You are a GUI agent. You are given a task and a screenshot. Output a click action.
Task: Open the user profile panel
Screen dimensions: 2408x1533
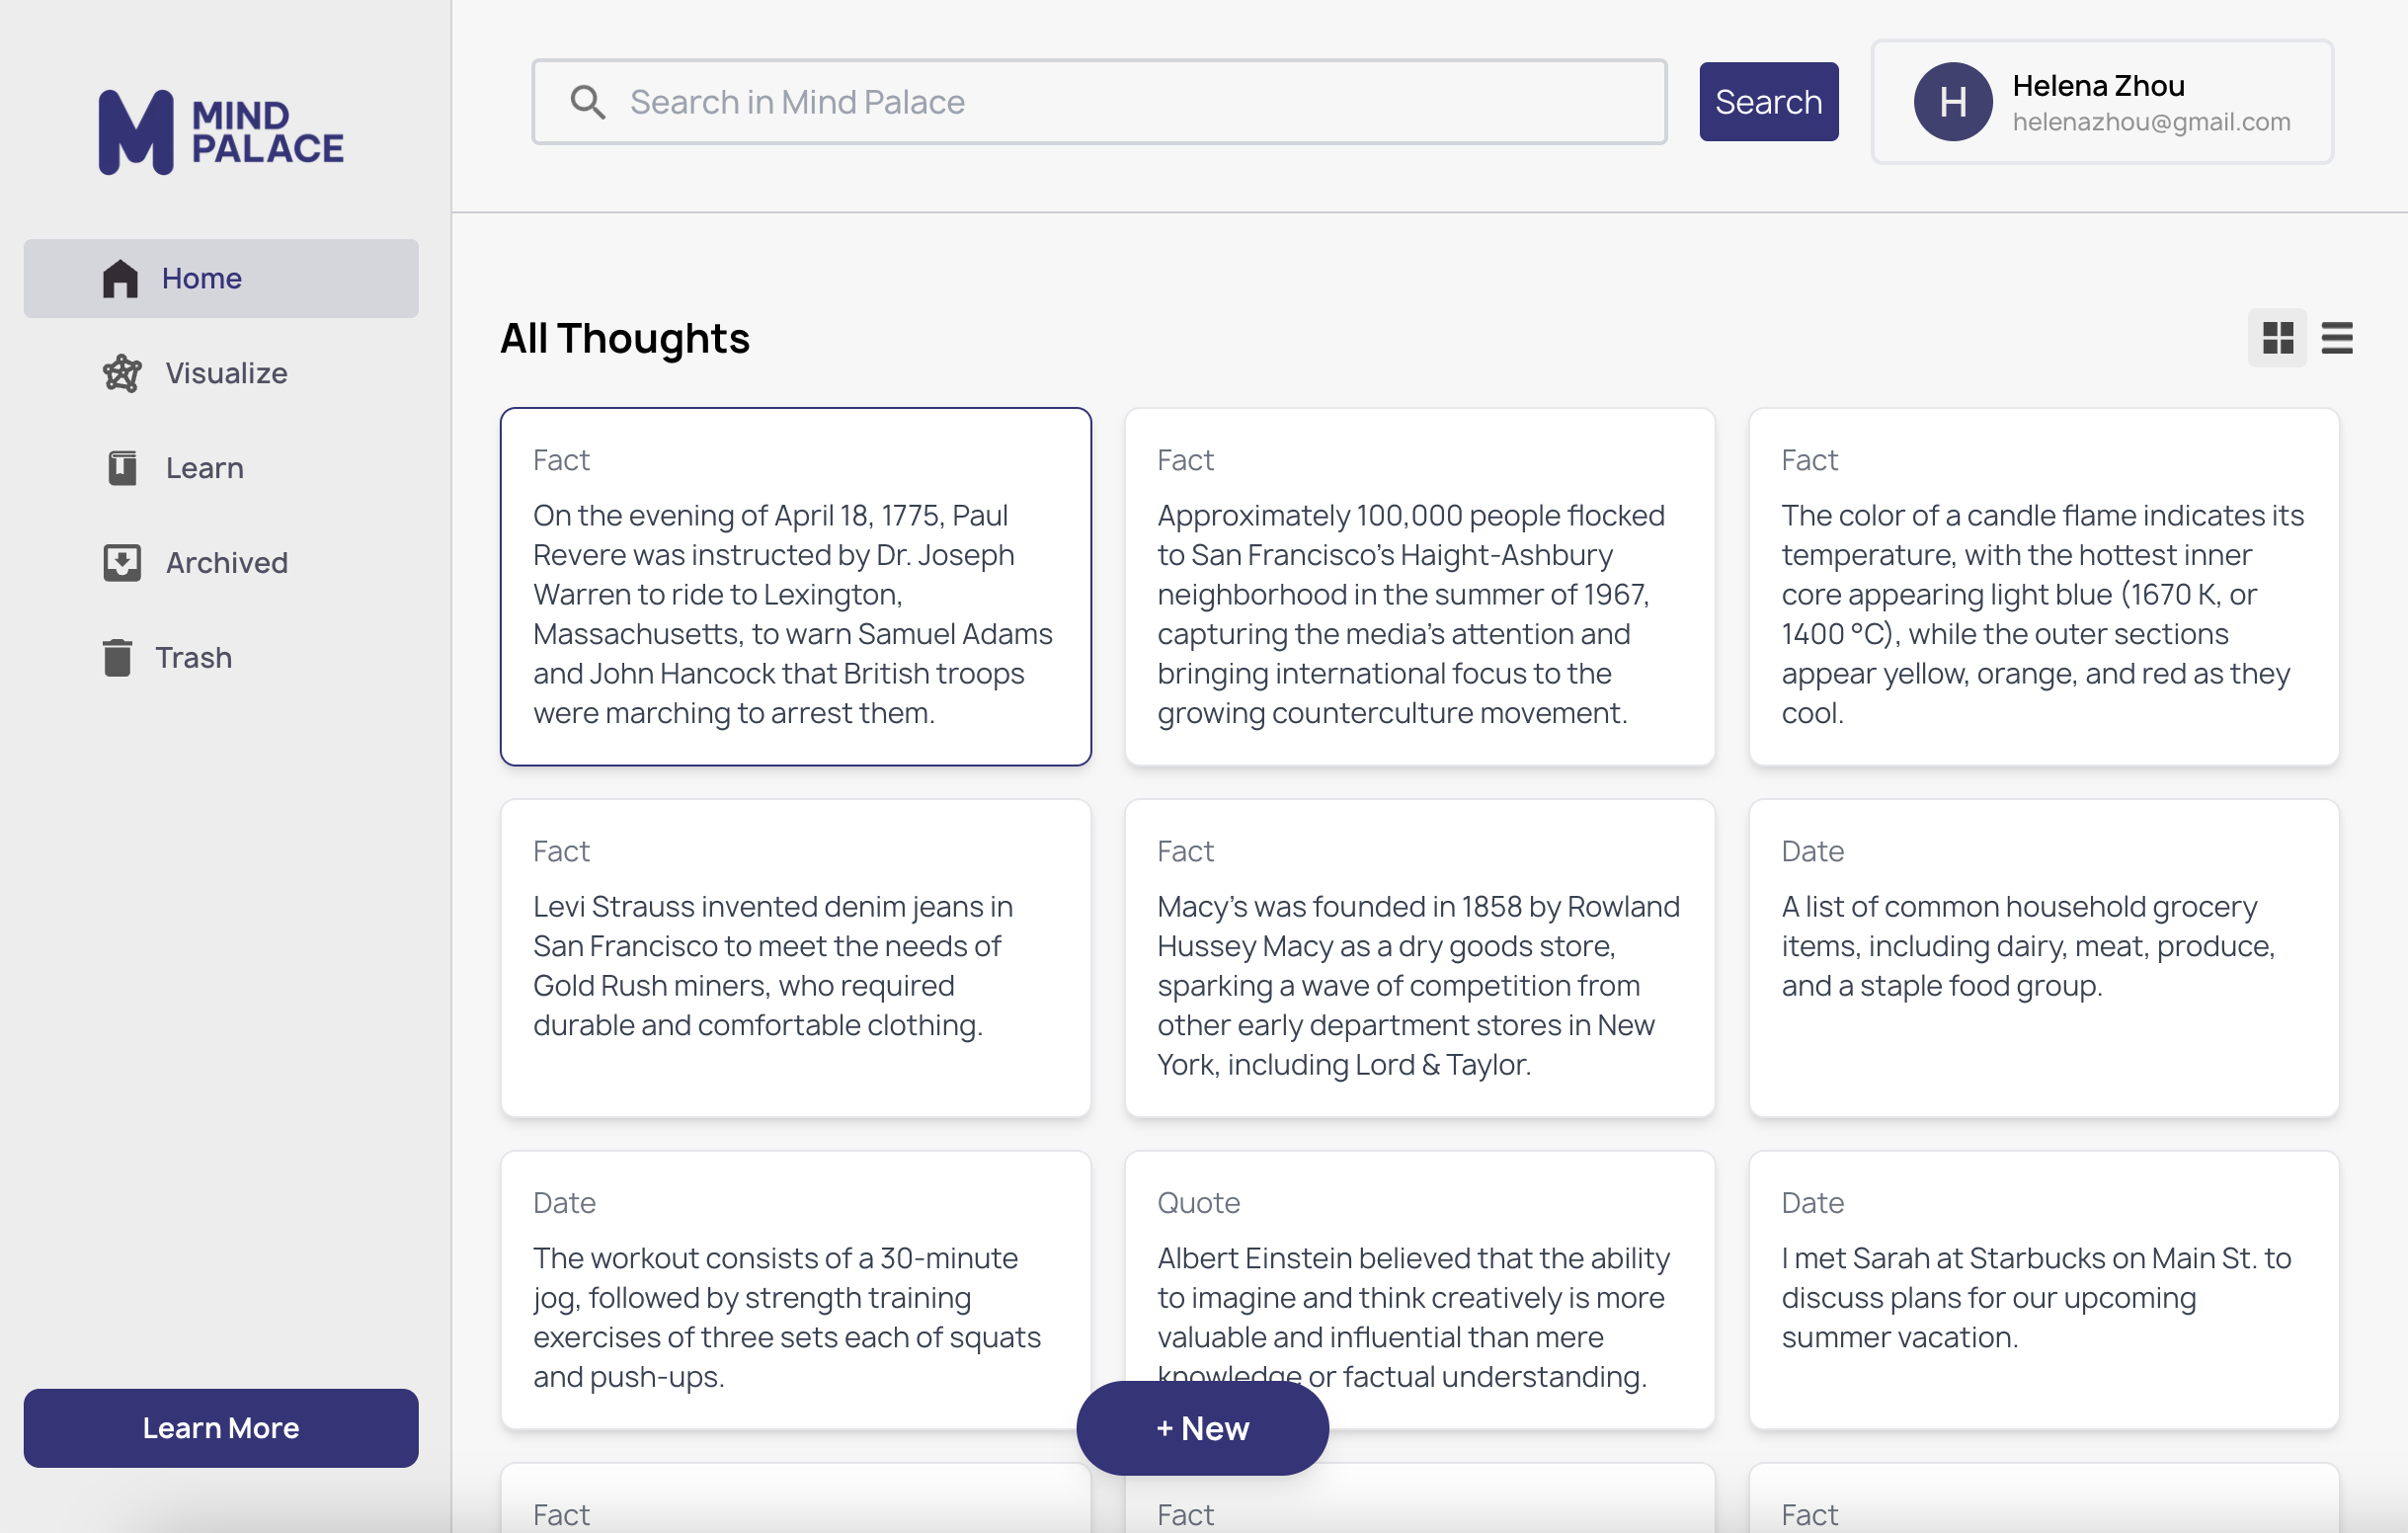[x=2100, y=101]
